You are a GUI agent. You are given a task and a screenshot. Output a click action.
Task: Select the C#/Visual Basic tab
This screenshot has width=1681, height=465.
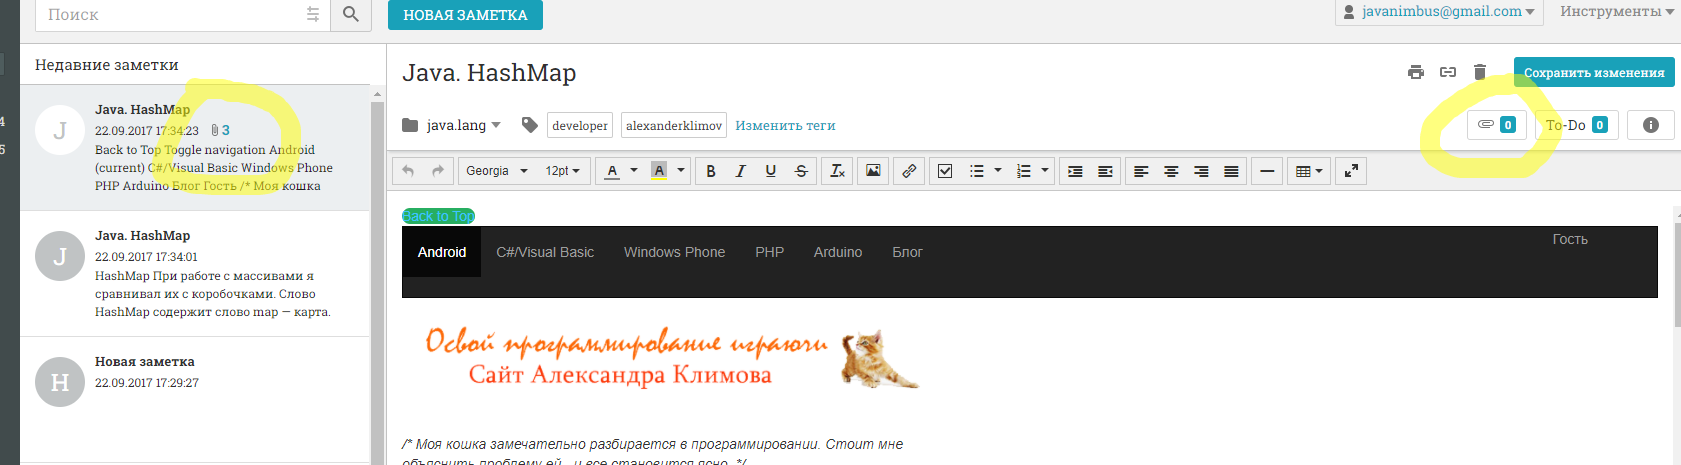point(545,252)
